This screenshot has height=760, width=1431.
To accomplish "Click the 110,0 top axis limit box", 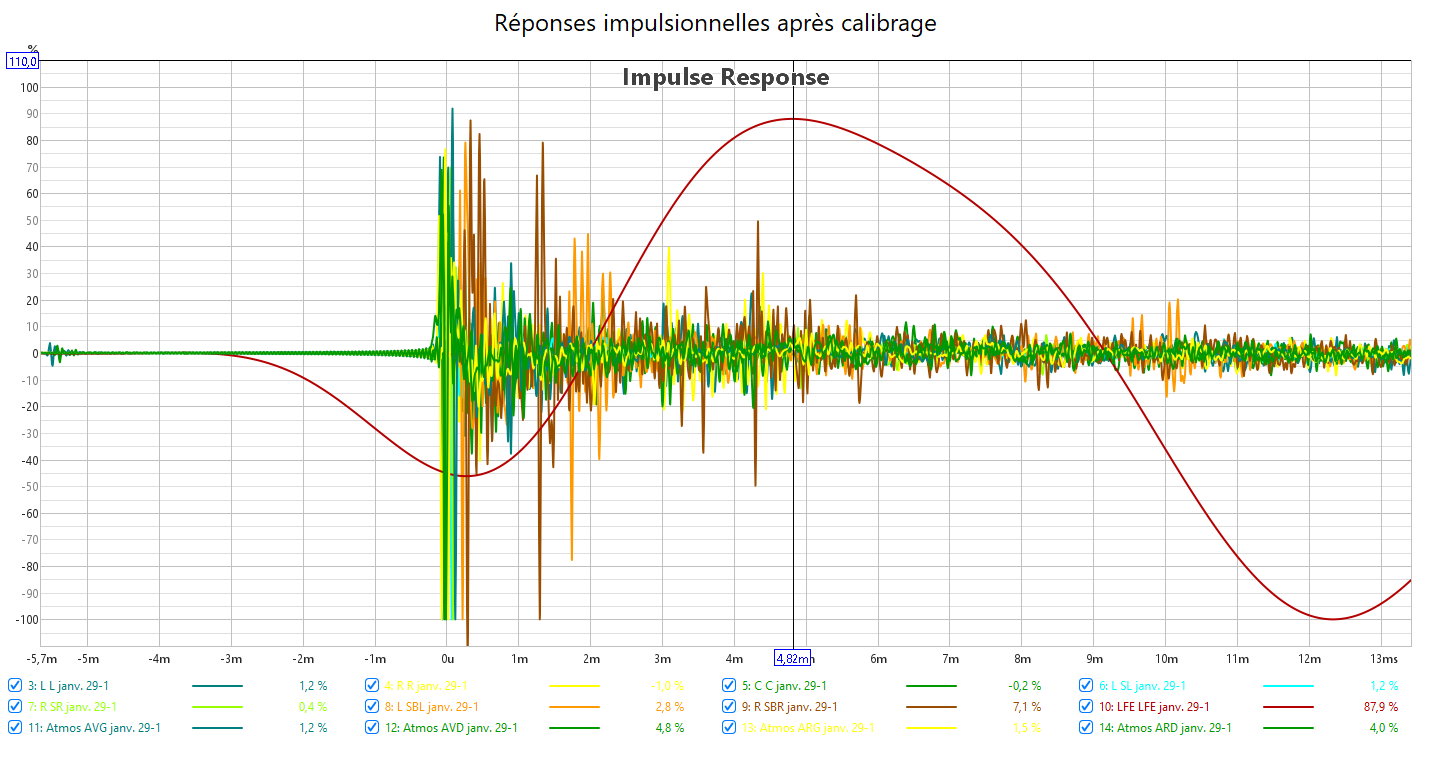I will coord(23,62).
